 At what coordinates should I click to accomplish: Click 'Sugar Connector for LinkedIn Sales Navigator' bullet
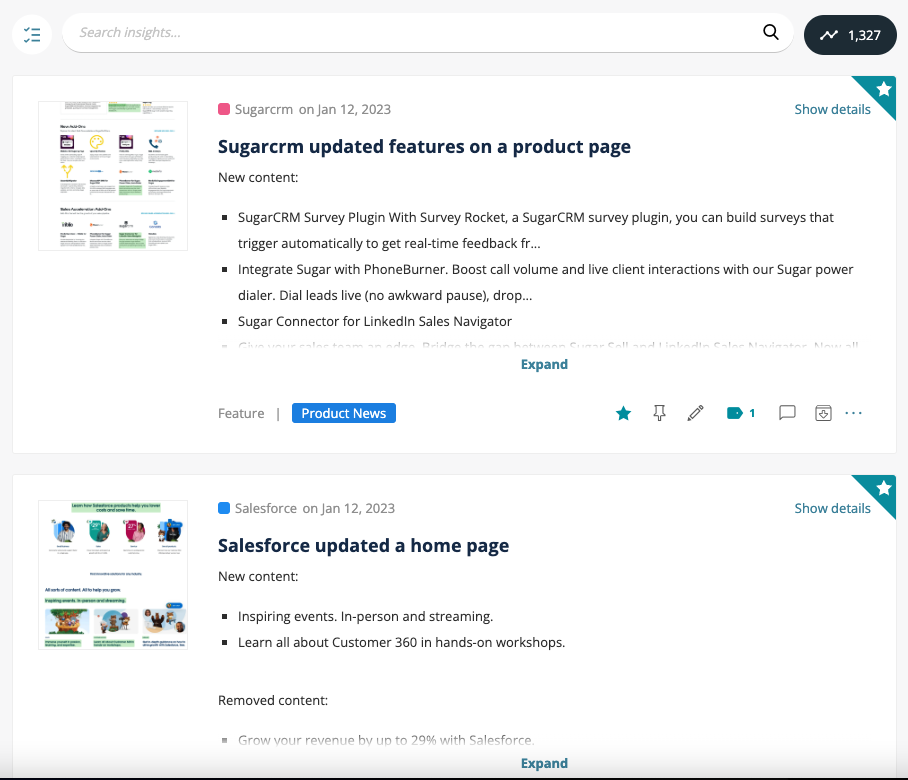(x=375, y=321)
